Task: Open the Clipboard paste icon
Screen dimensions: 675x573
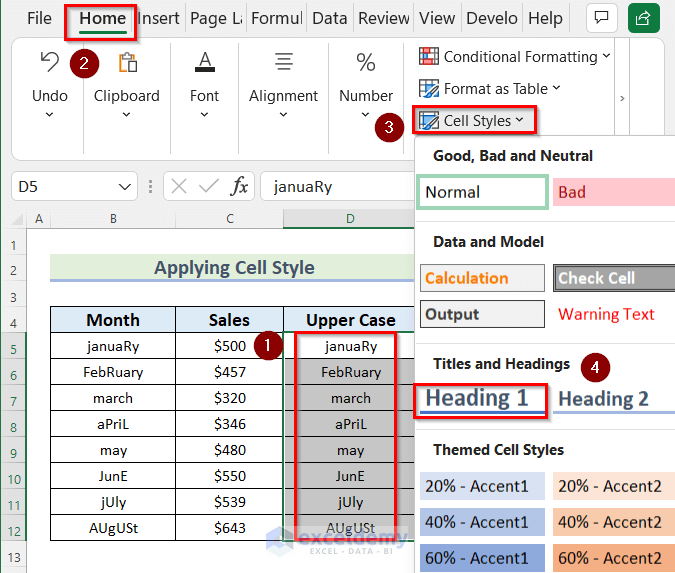Action: pyautogui.click(x=127, y=64)
